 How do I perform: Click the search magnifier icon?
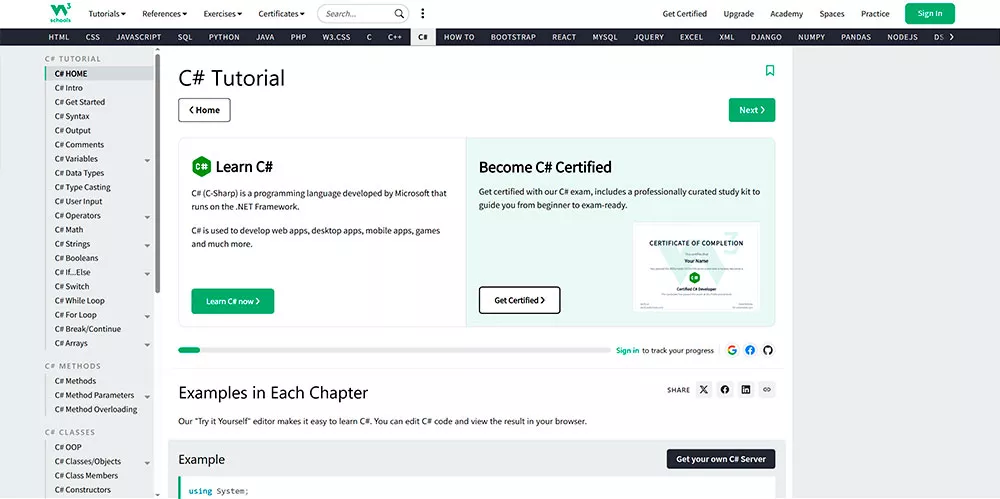[x=399, y=13]
